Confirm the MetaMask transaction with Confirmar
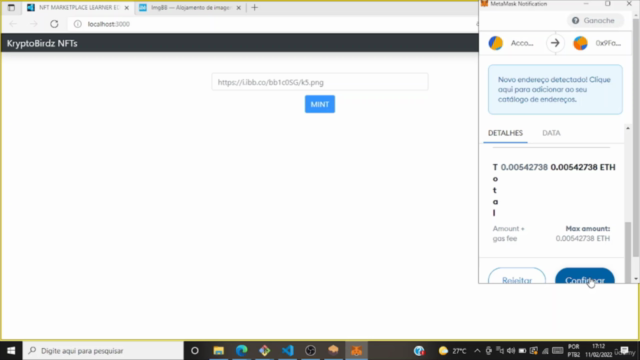The image size is (640, 360). click(584, 276)
